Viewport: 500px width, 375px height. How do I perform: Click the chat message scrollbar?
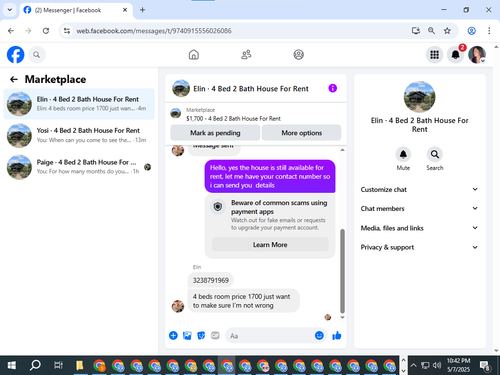point(342,270)
